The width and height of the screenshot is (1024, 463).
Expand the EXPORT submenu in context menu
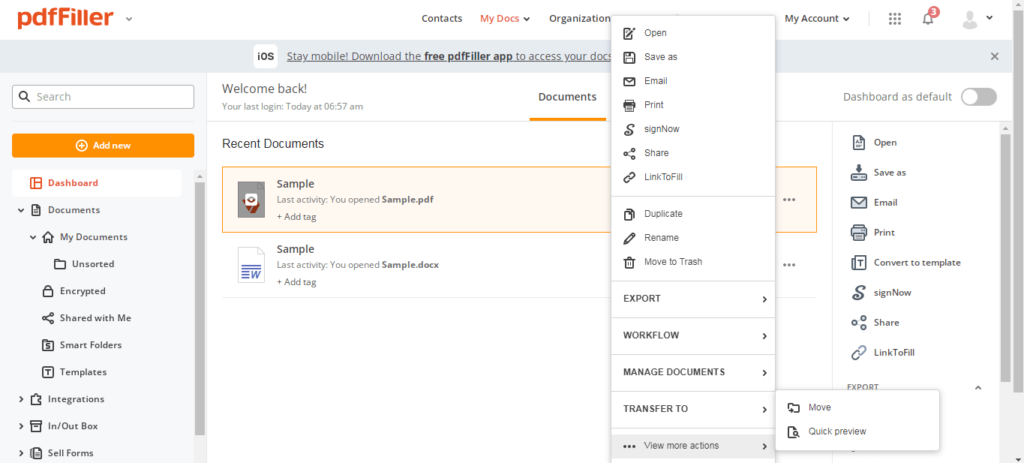coord(693,299)
